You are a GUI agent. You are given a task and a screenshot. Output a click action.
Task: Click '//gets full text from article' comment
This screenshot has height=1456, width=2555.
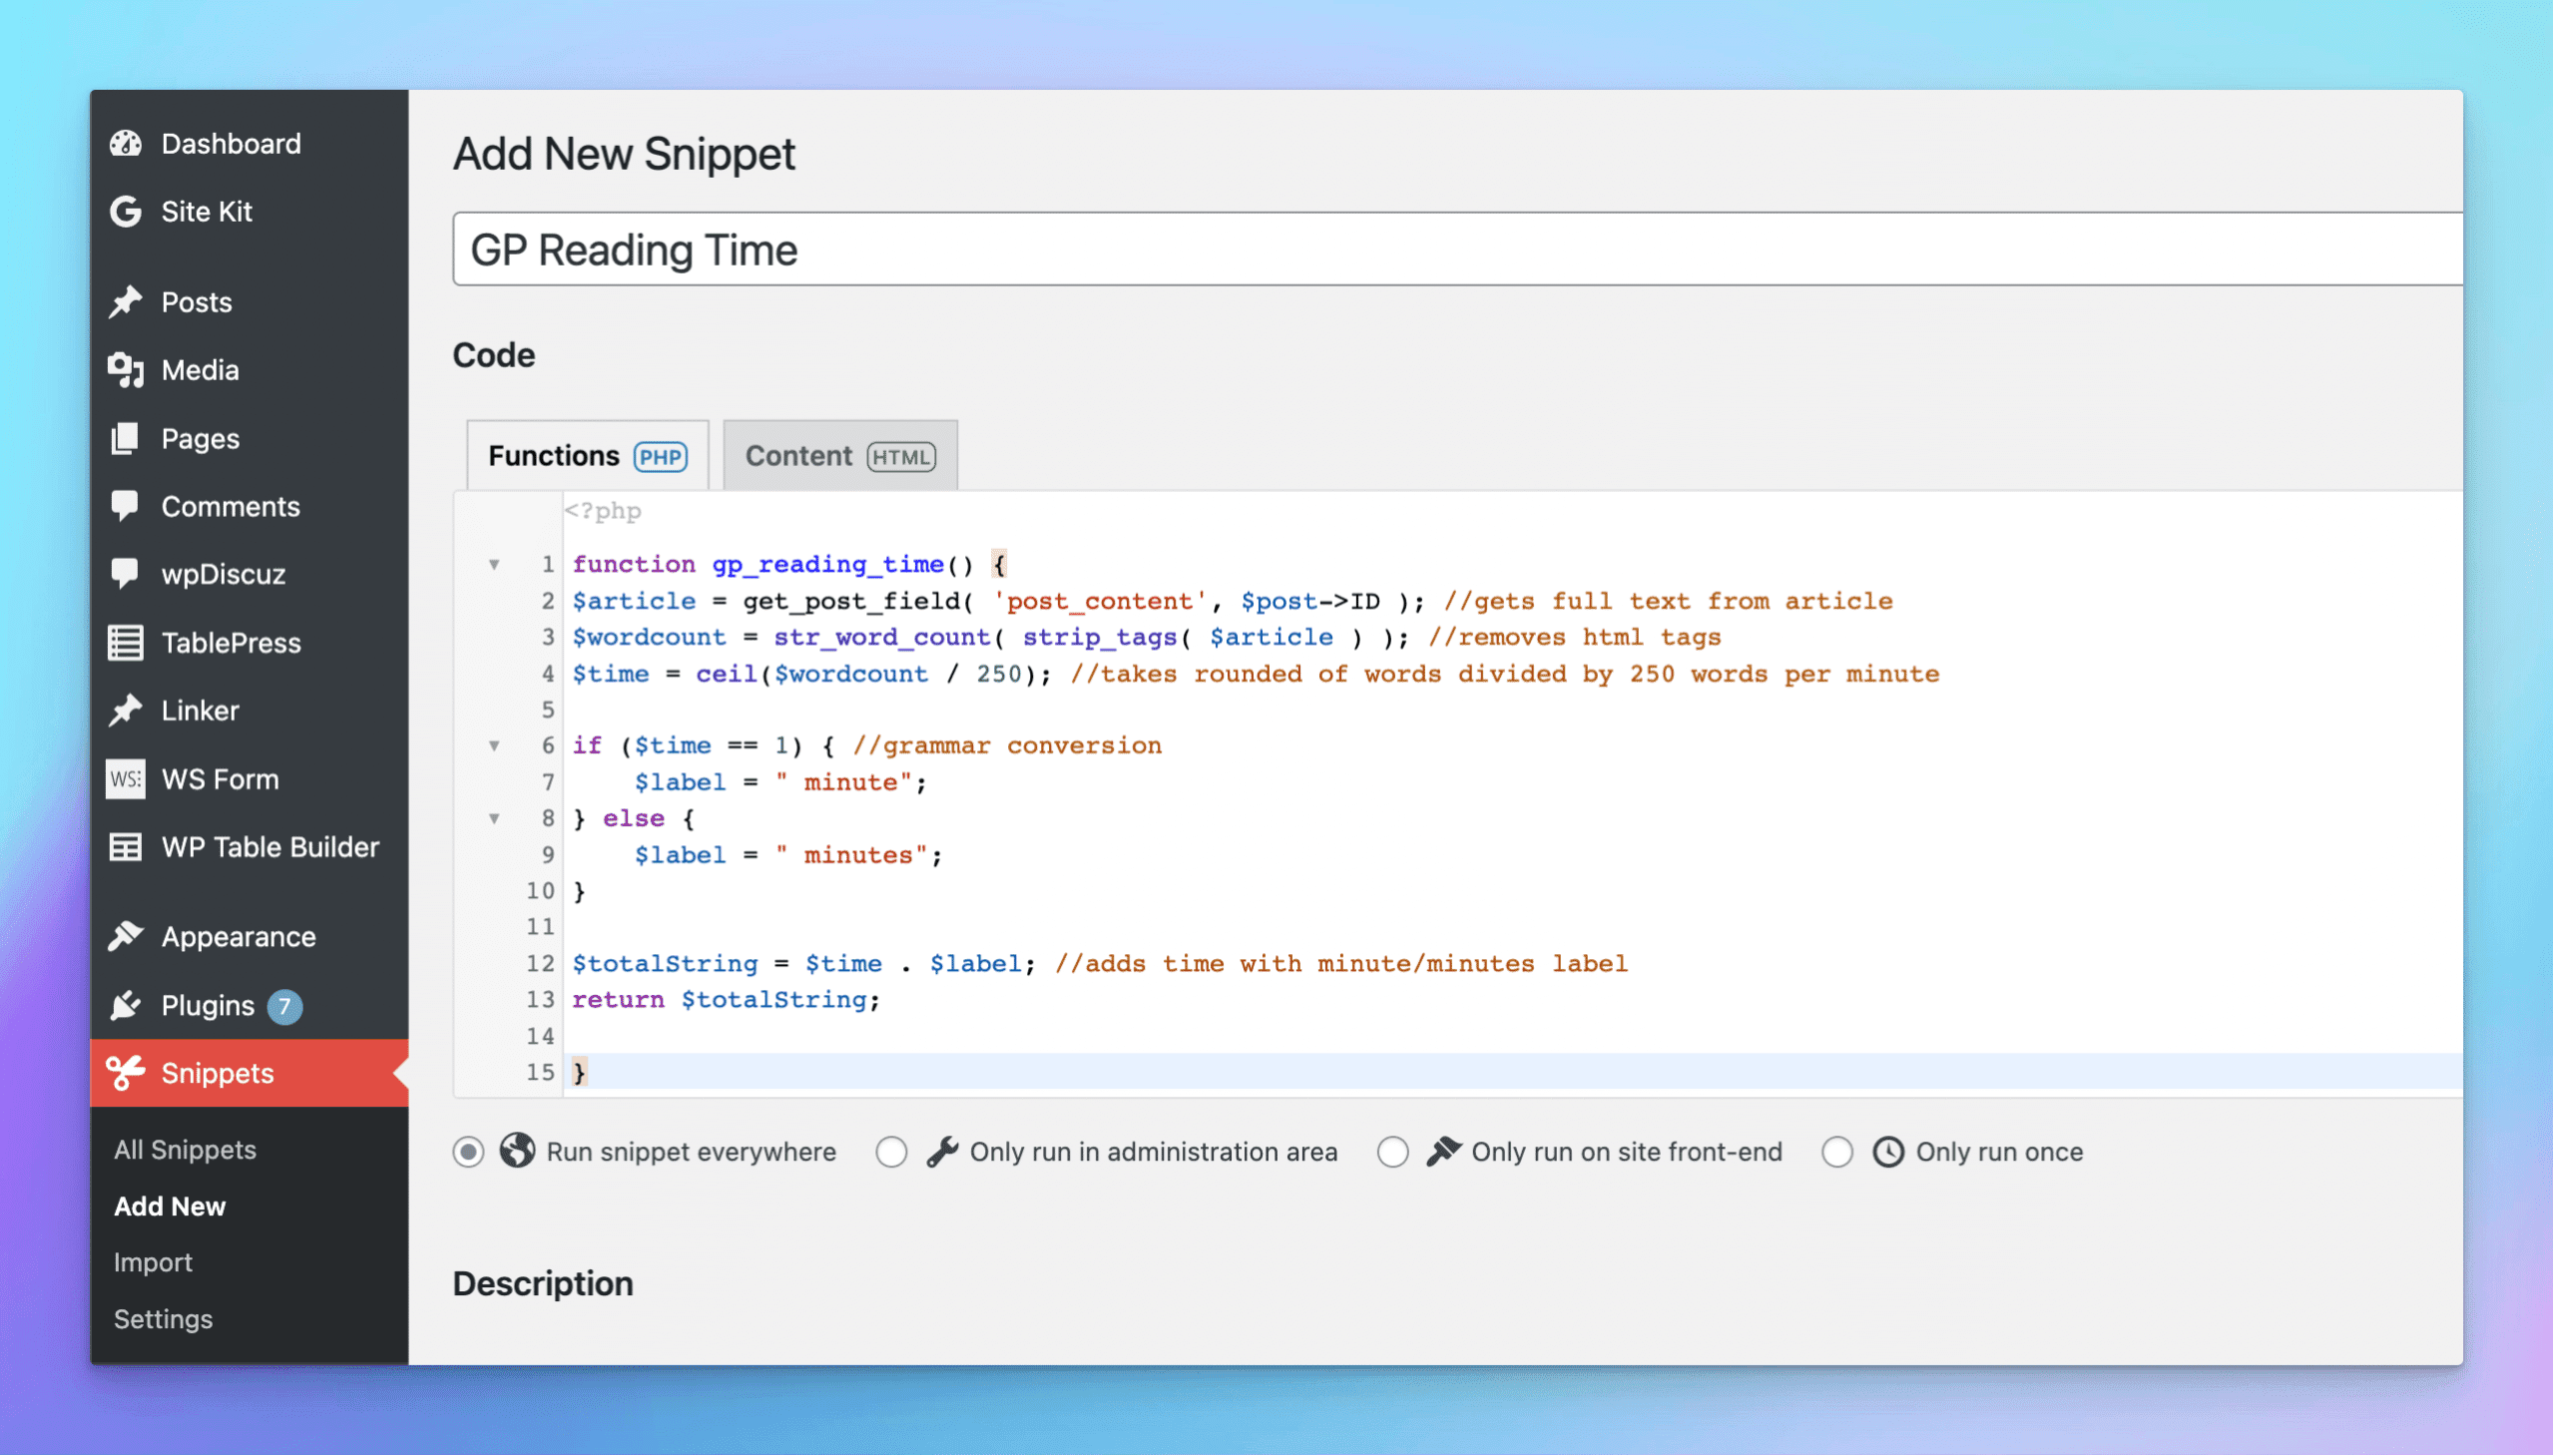tap(1669, 602)
